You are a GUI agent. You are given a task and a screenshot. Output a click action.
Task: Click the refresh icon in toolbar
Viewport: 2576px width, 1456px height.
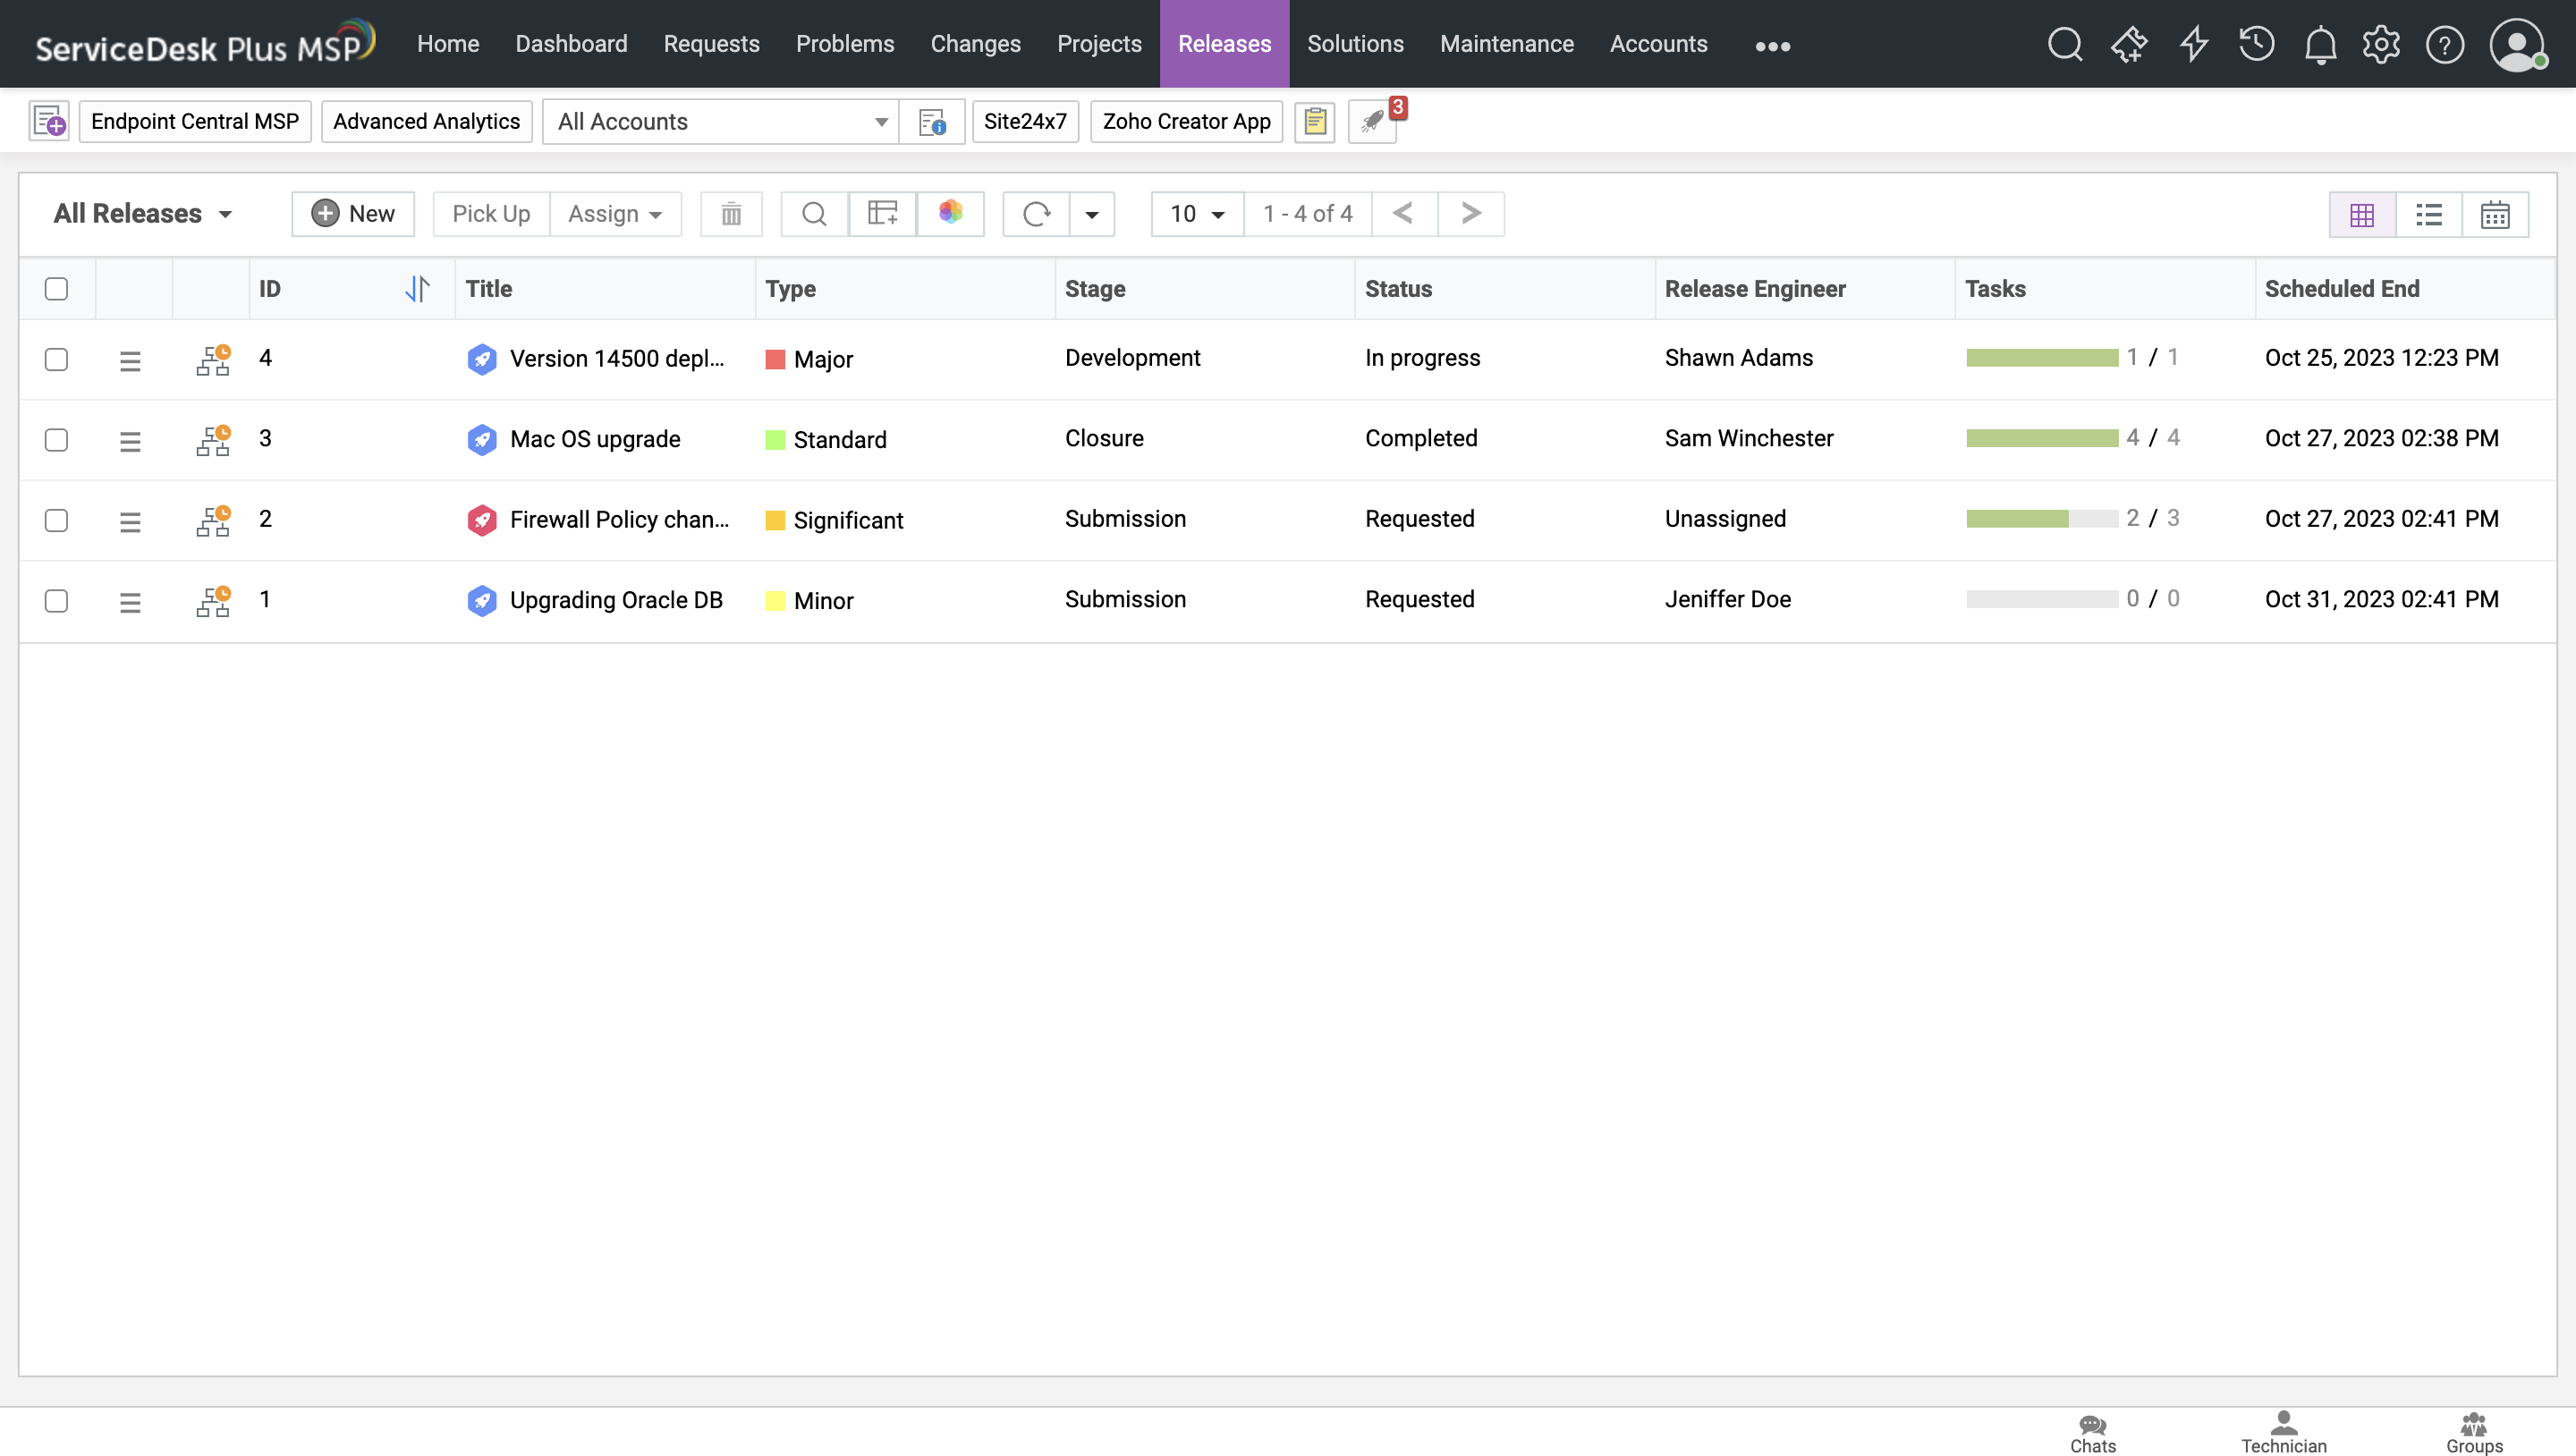(x=1036, y=214)
